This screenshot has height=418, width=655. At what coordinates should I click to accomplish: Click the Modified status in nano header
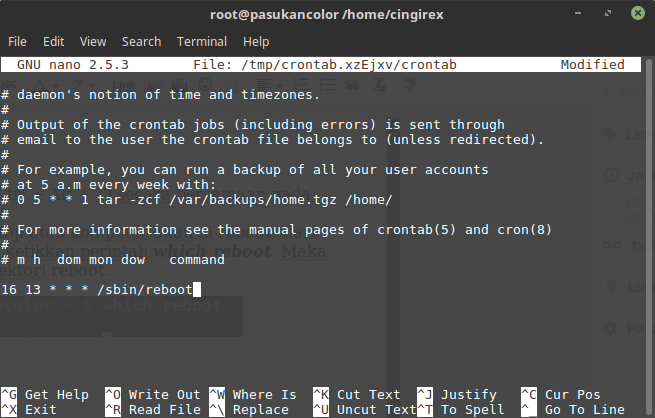(591, 65)
